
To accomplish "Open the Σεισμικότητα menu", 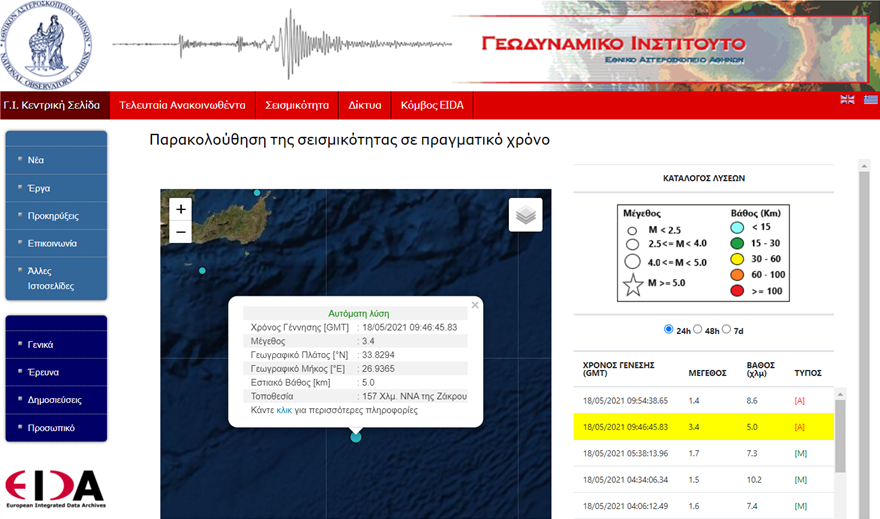I will click(297, 104).
